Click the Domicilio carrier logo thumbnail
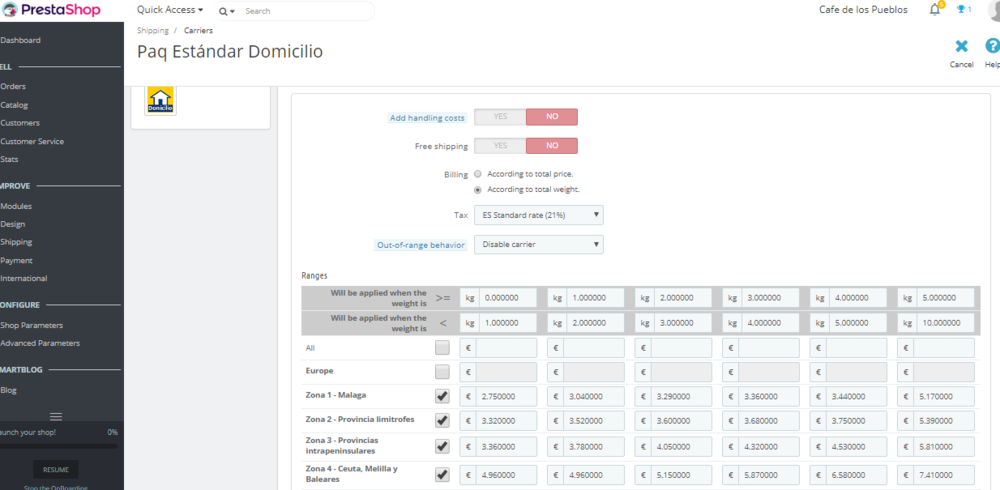 click(160, 100)
